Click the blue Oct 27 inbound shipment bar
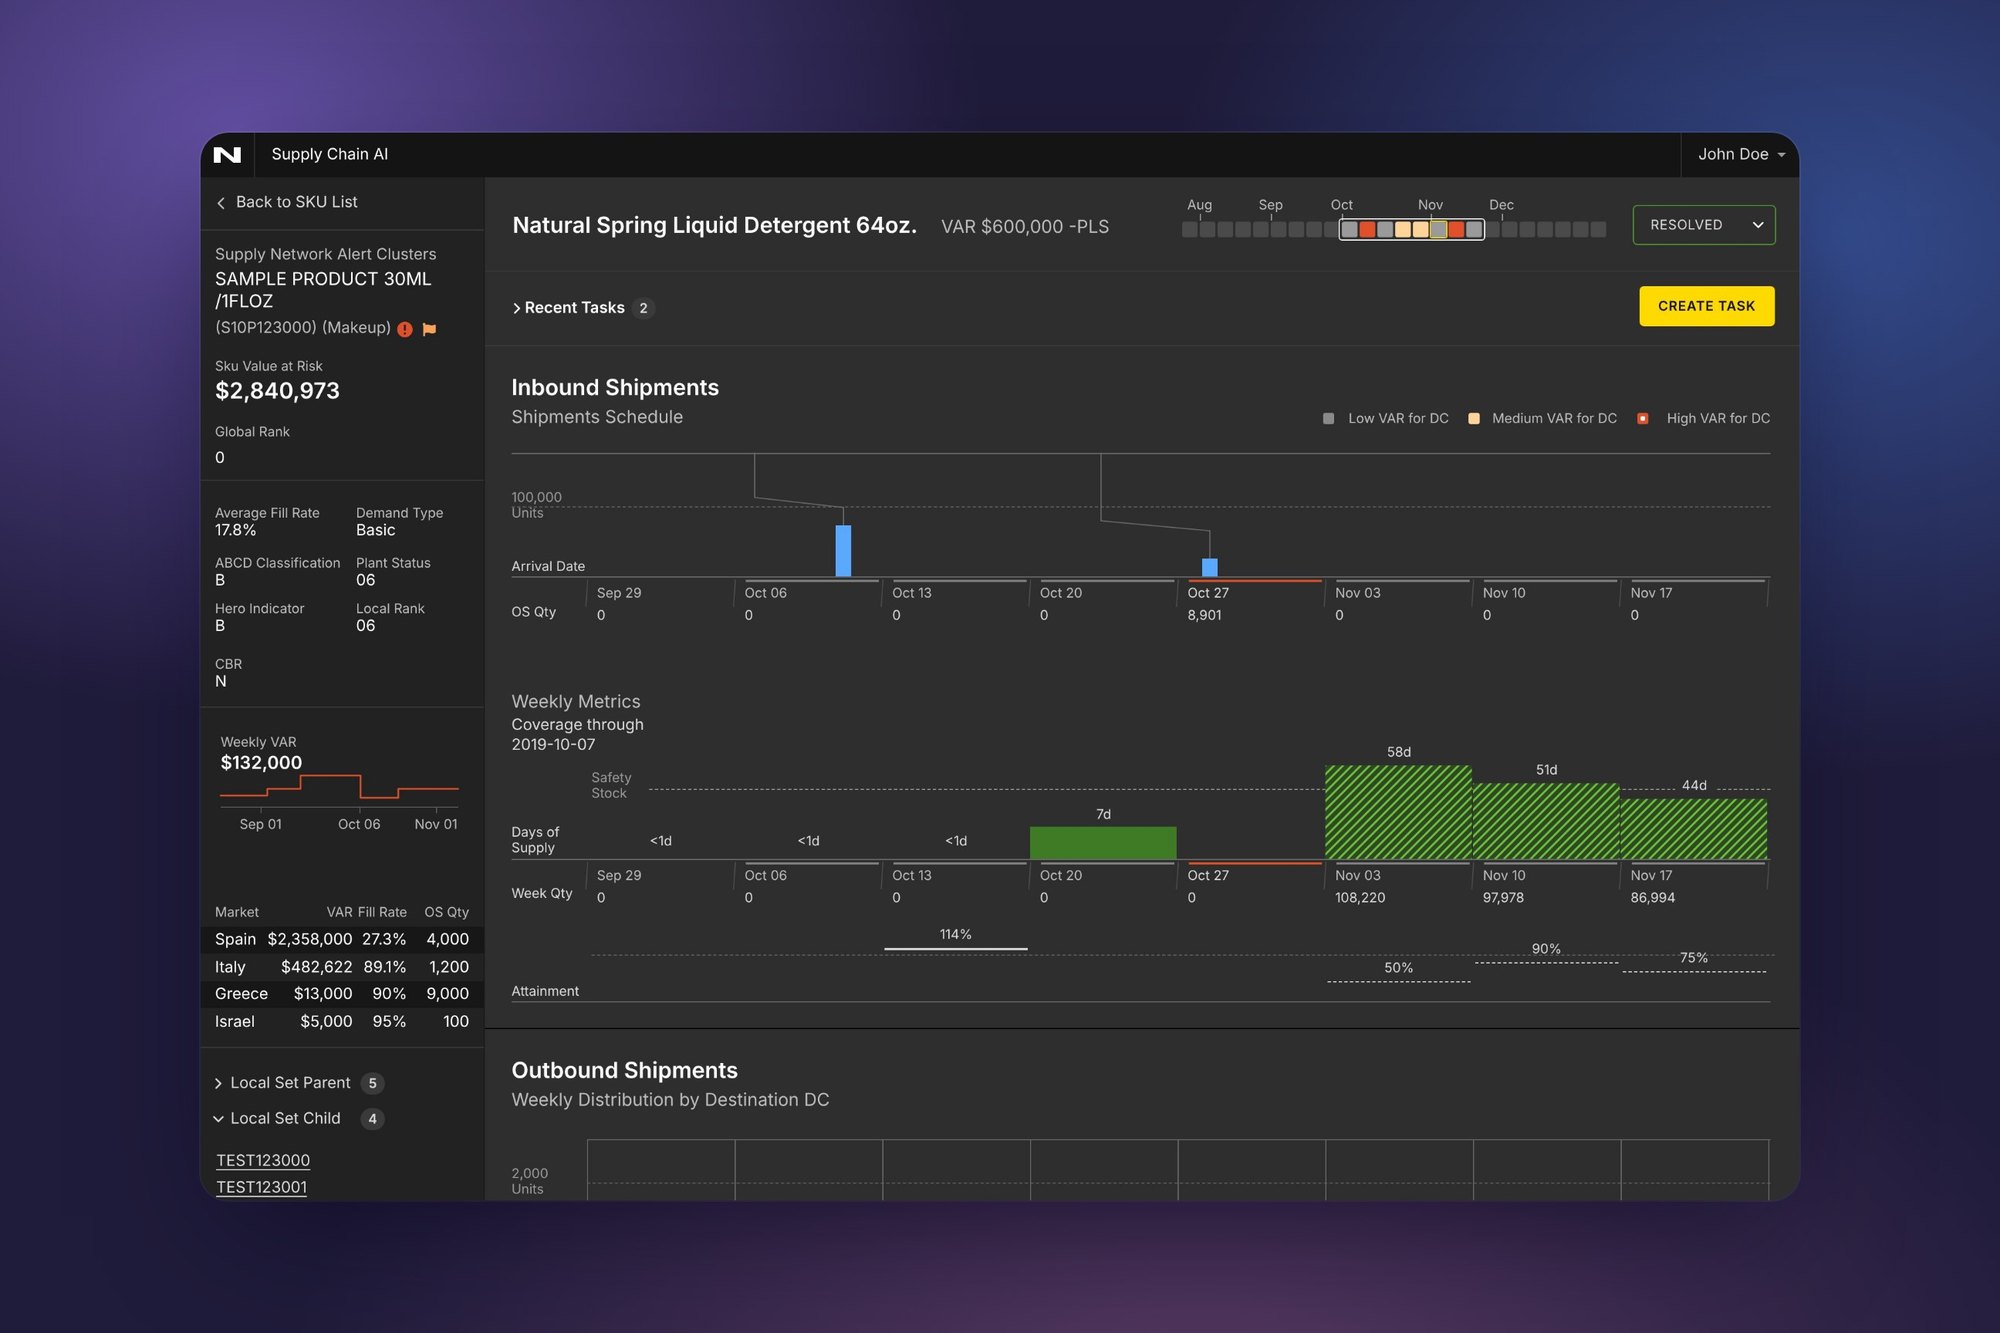 (x=1209, y=568)
